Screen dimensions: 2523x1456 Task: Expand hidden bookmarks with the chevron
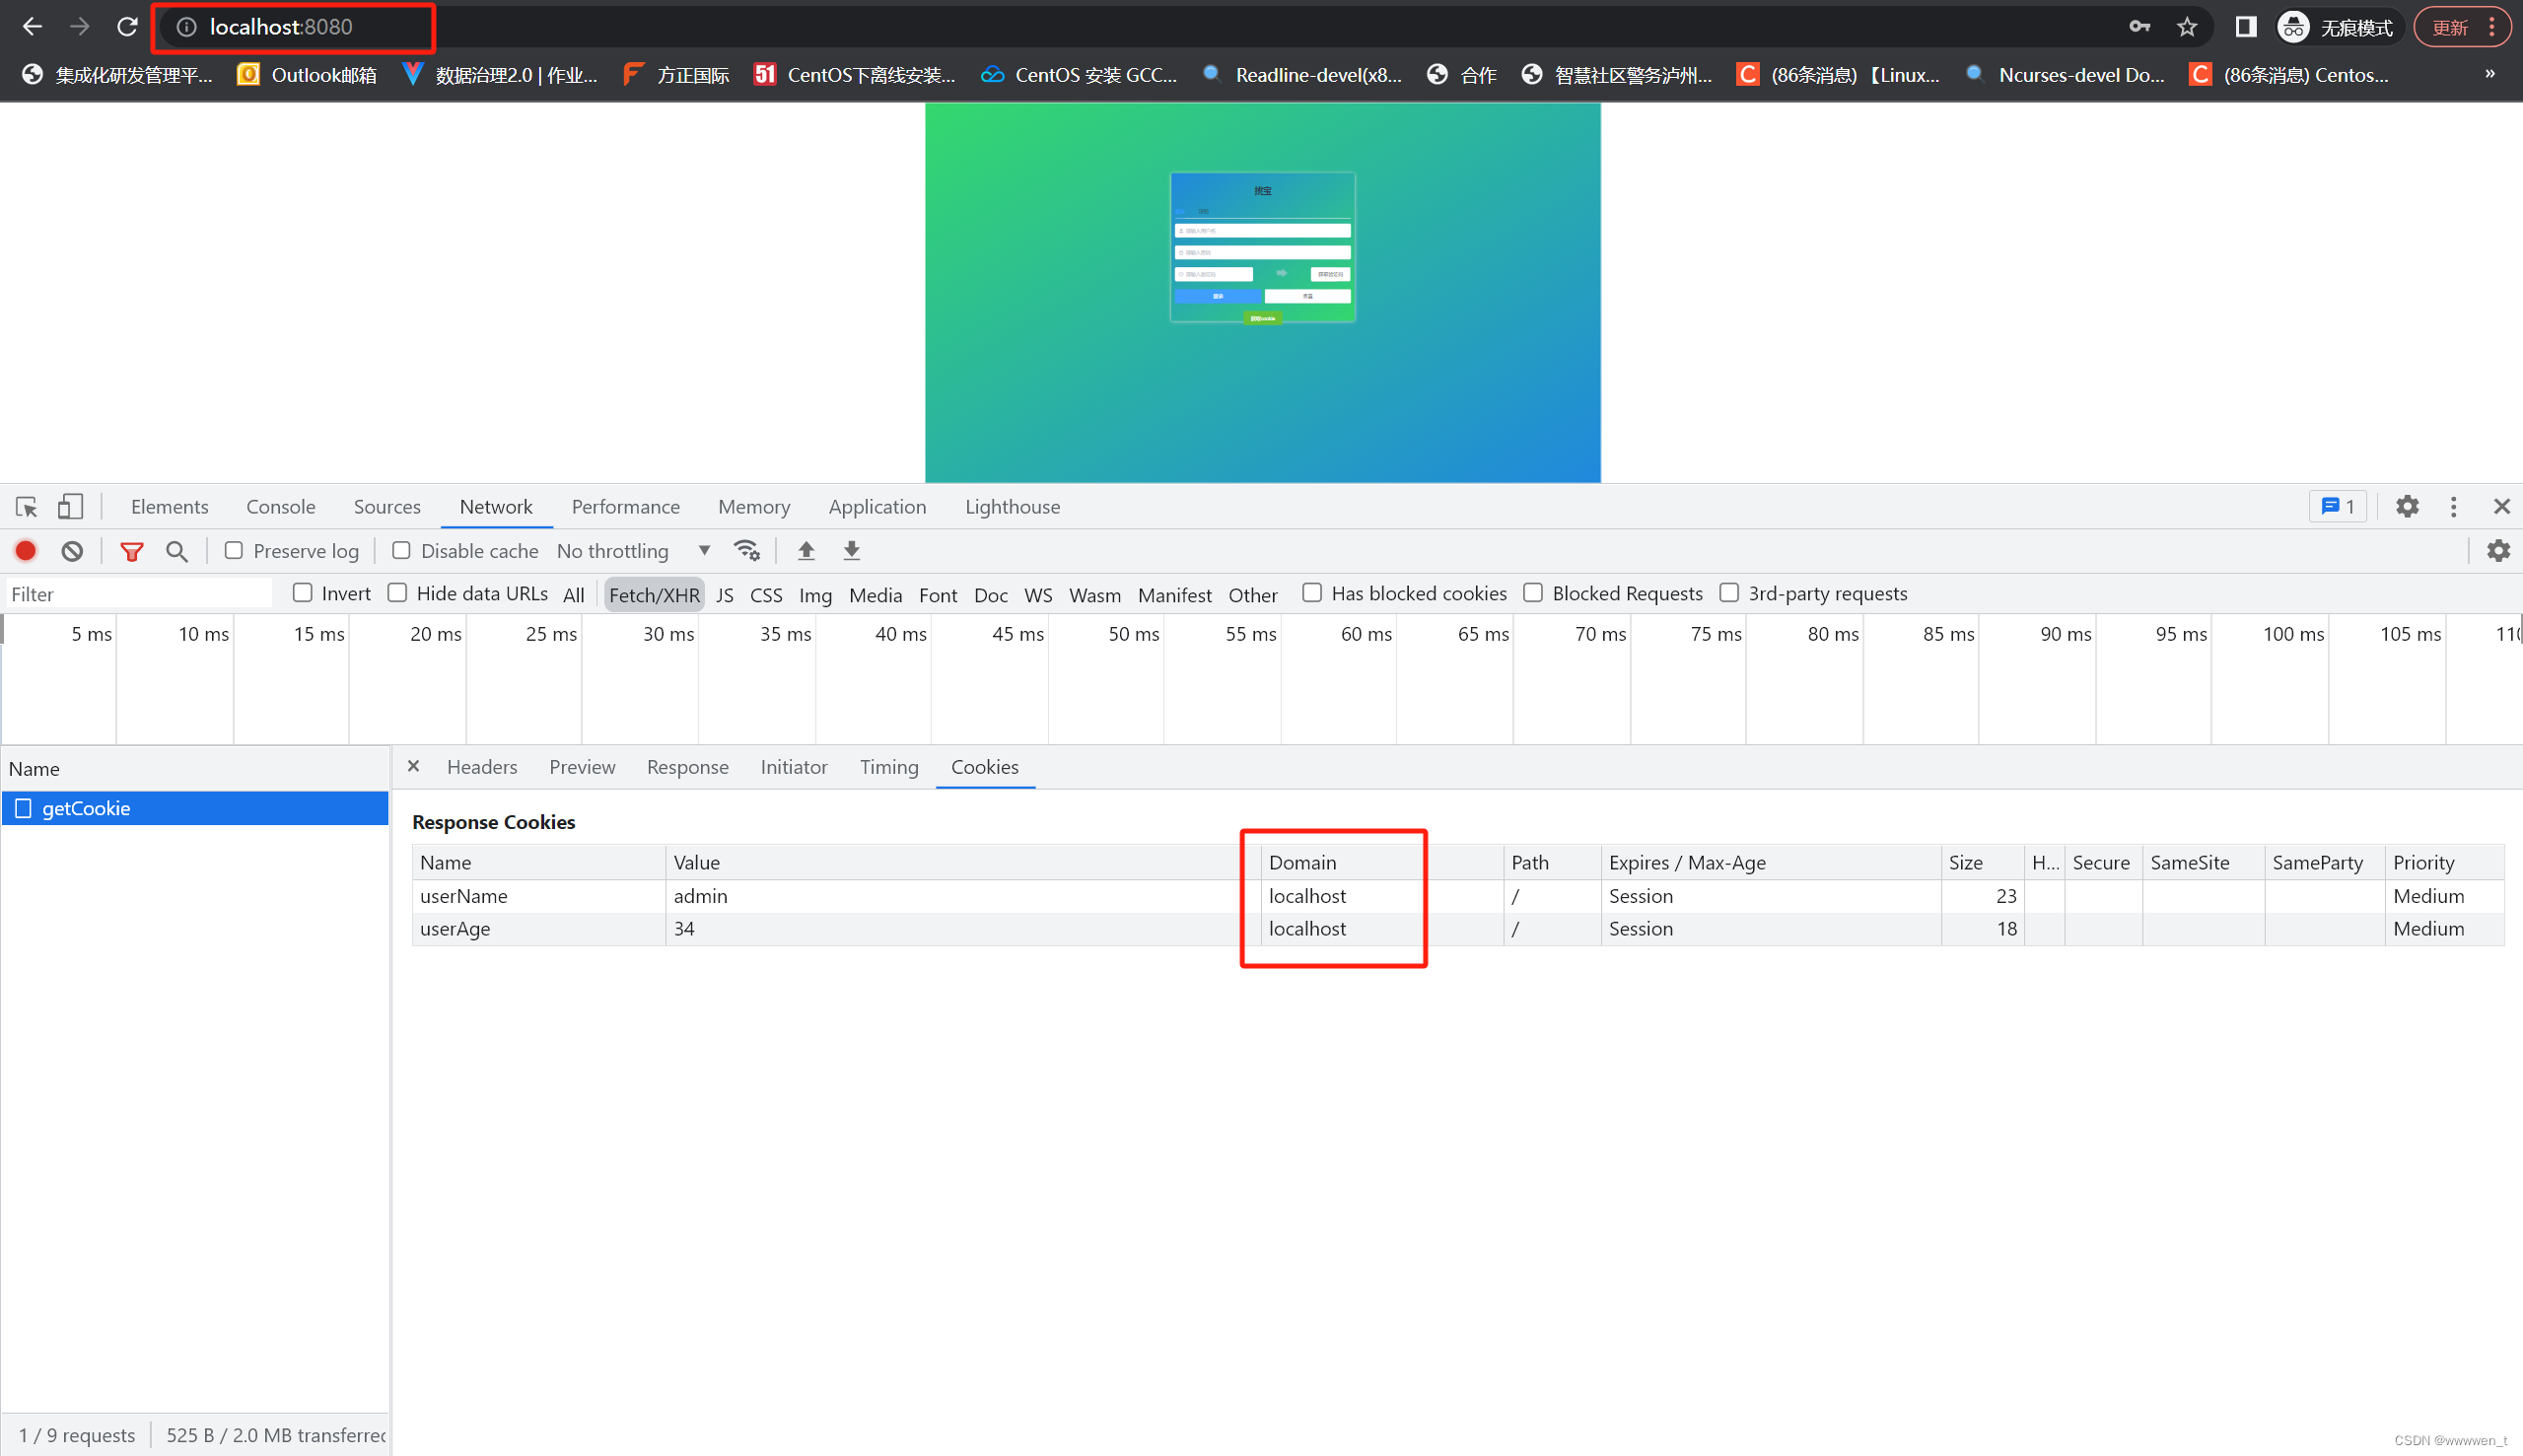click(2491, 74)
